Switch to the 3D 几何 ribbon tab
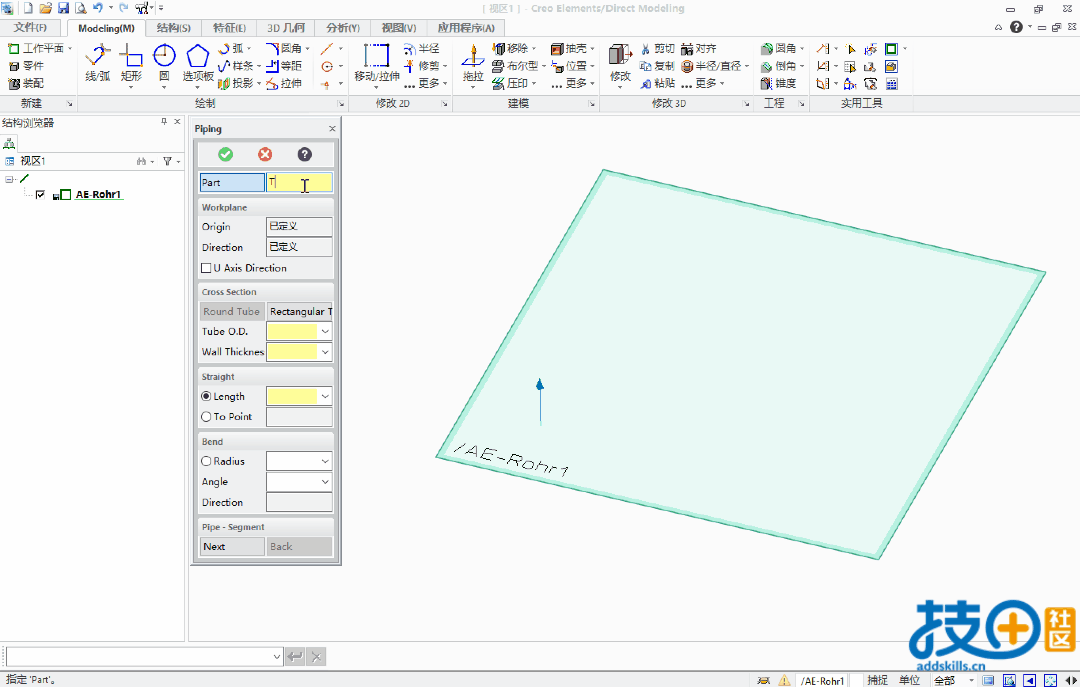Image resolution: width=1080 pixels, height=687 pixels. (285, 28)
